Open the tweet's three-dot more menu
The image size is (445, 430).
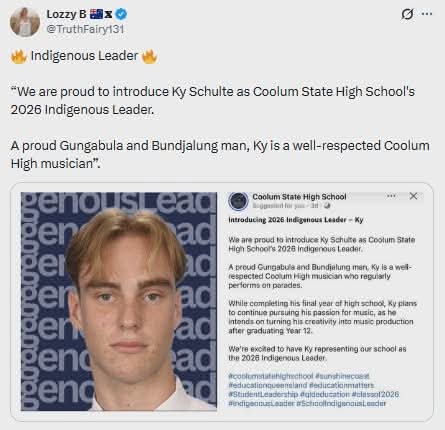427,14
